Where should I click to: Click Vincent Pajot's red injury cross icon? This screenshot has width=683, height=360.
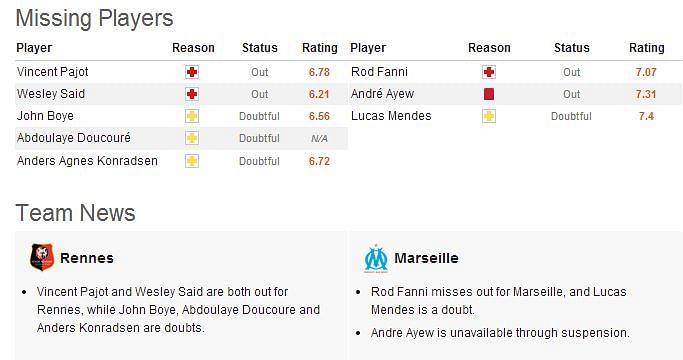coord(192,72)
